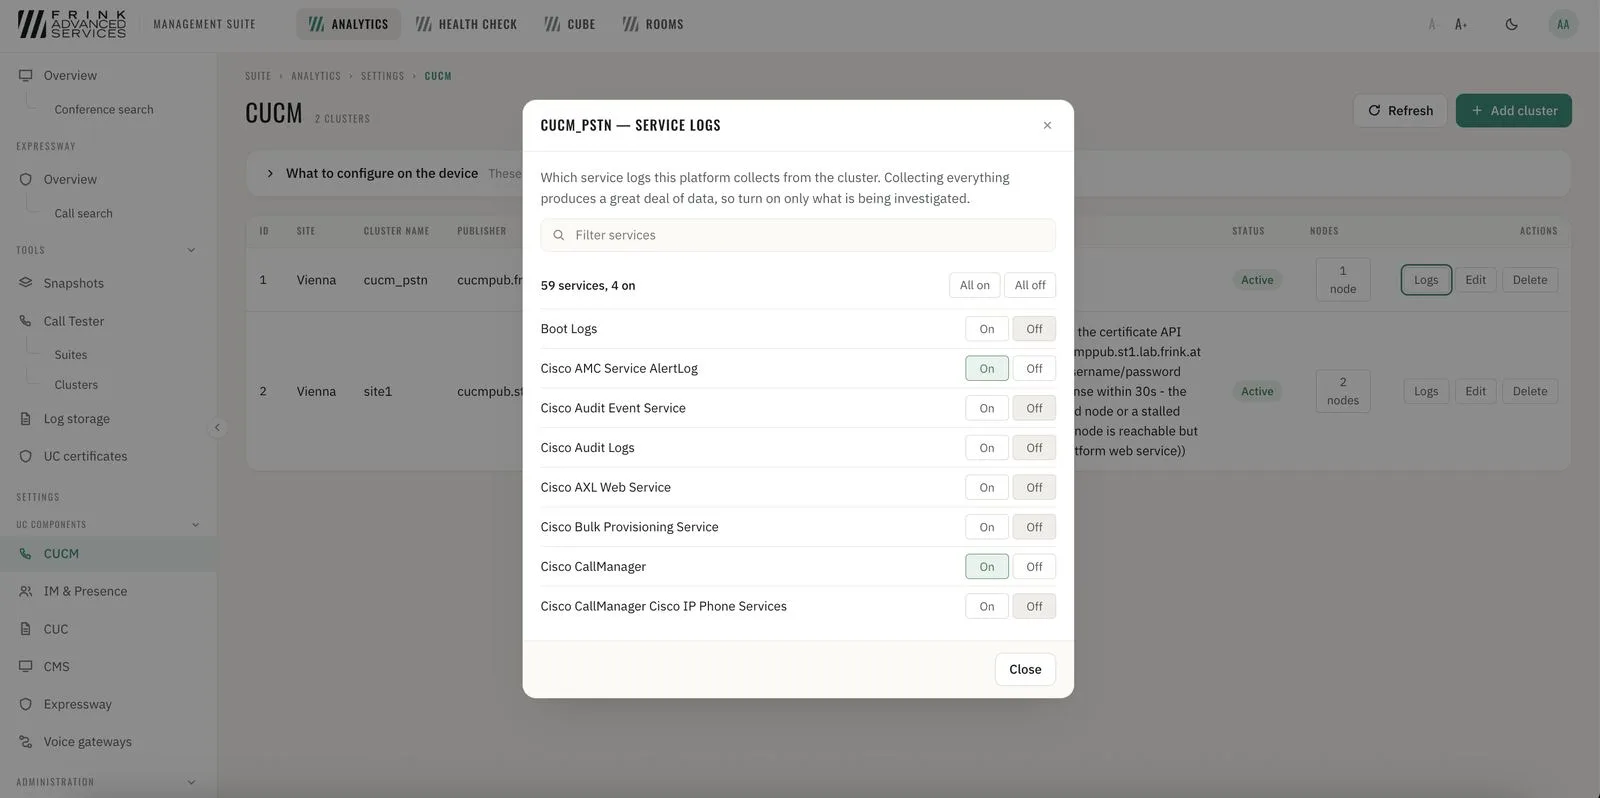Screen dimensions: 1600x798
Task: Open Logs for the site1 cluster
Action: point(1426,391)
